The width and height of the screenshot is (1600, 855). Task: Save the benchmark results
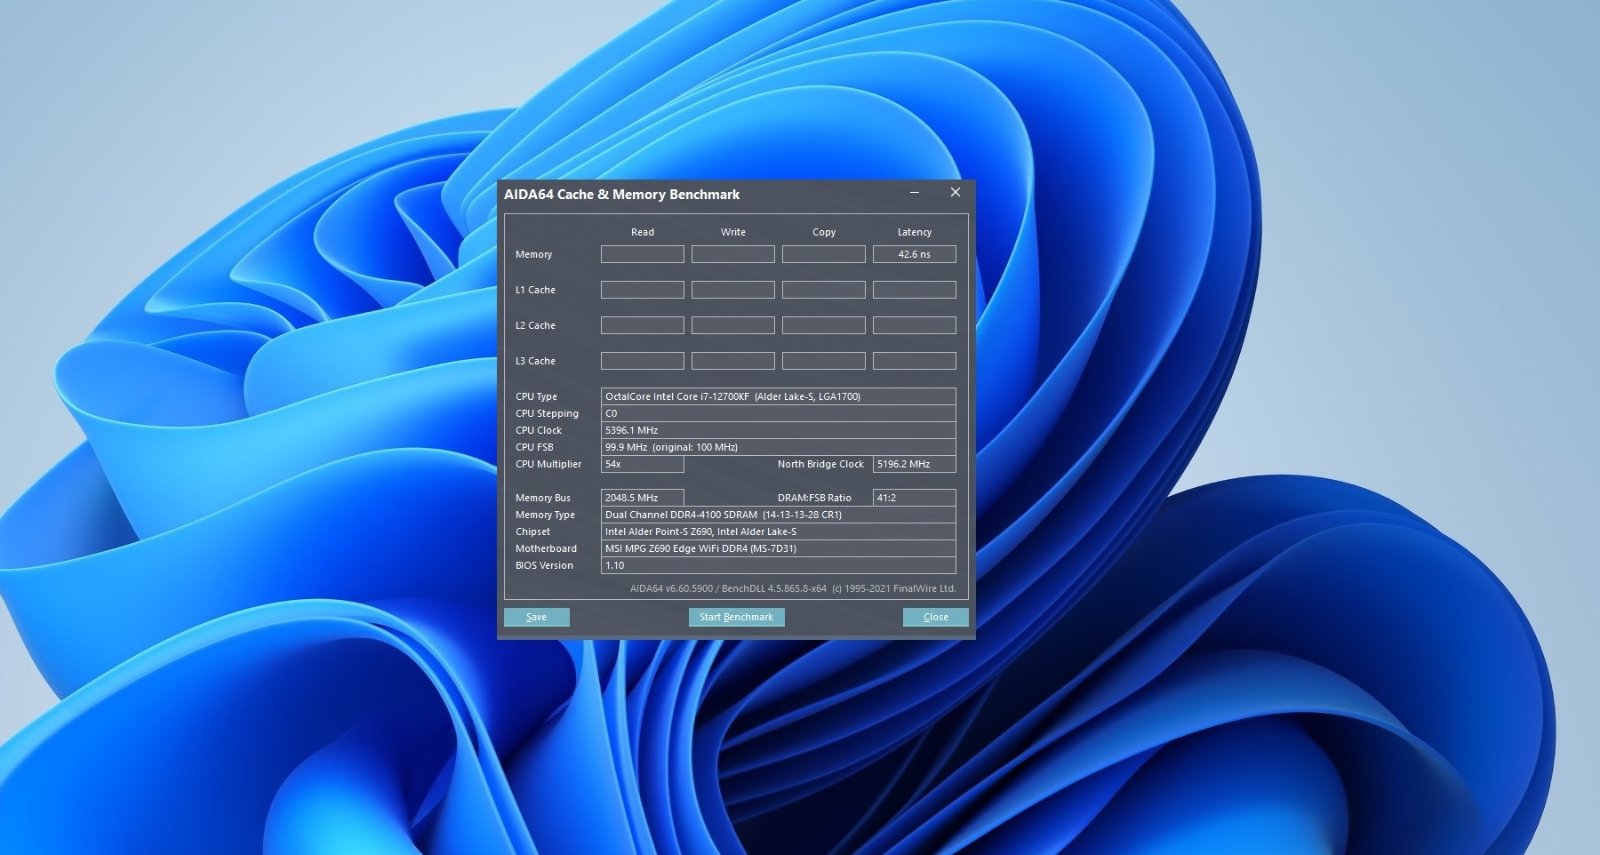point(537,617)
